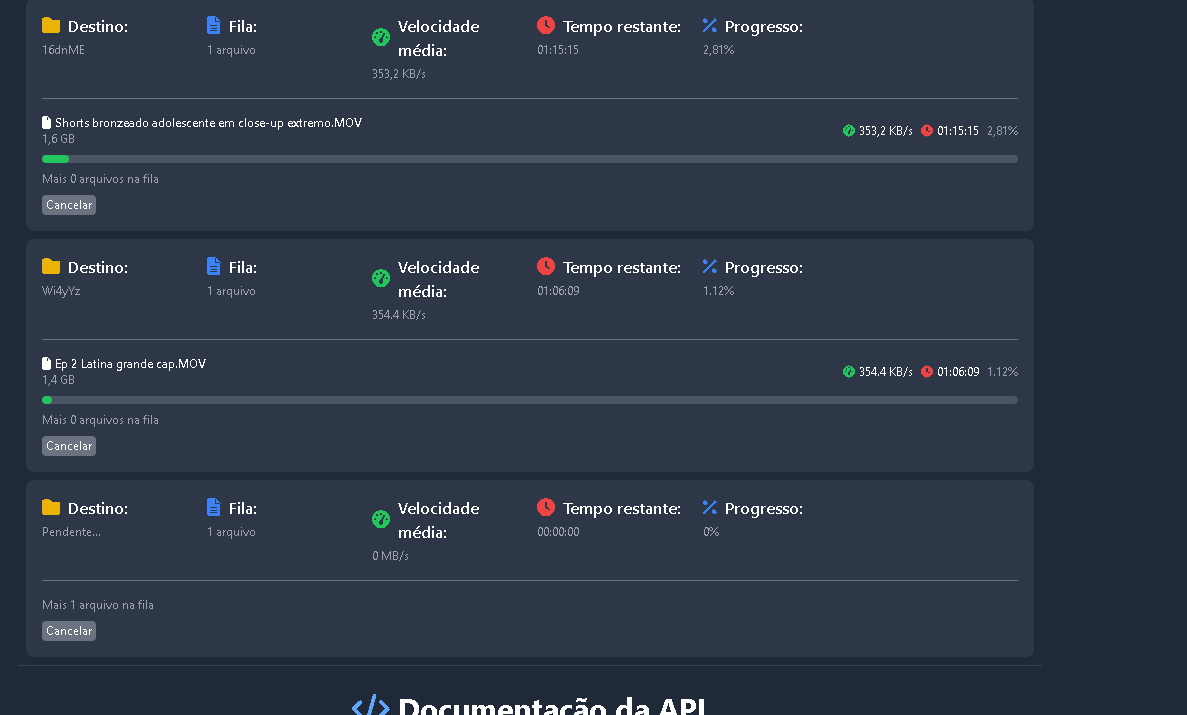The width and height of the screenshot is (1187, 715).
Task: Click the small red clock icon in the Wi4yYz file row
Action: tap(927, 372)
